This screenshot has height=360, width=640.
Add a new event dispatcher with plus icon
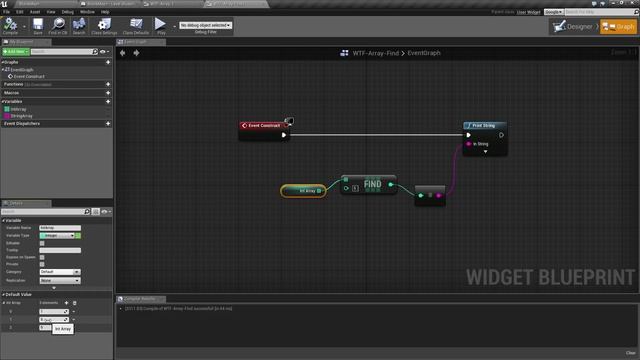[108, 123]
